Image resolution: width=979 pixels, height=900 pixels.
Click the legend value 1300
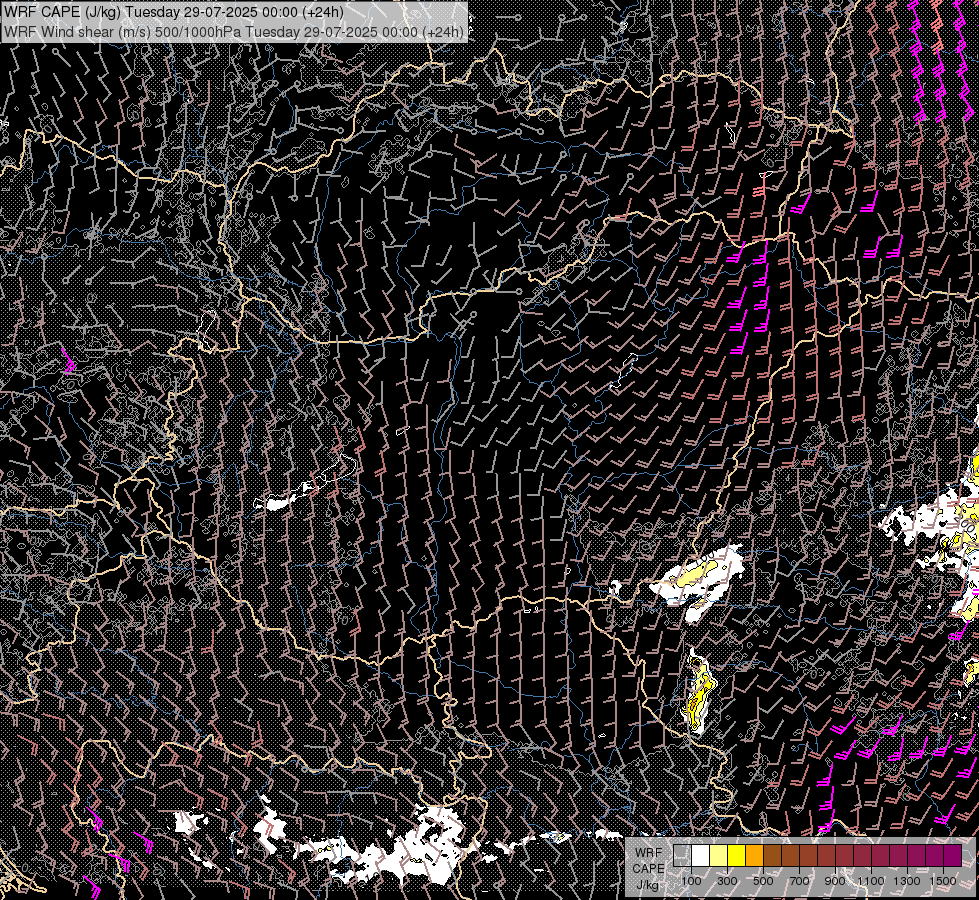click(x=907, y=881)
